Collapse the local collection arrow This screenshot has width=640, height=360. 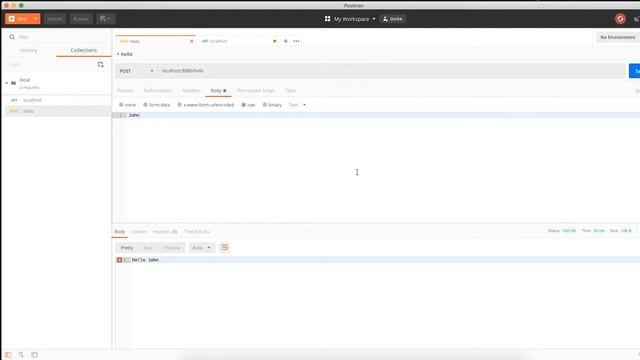(x=7, y=83)
